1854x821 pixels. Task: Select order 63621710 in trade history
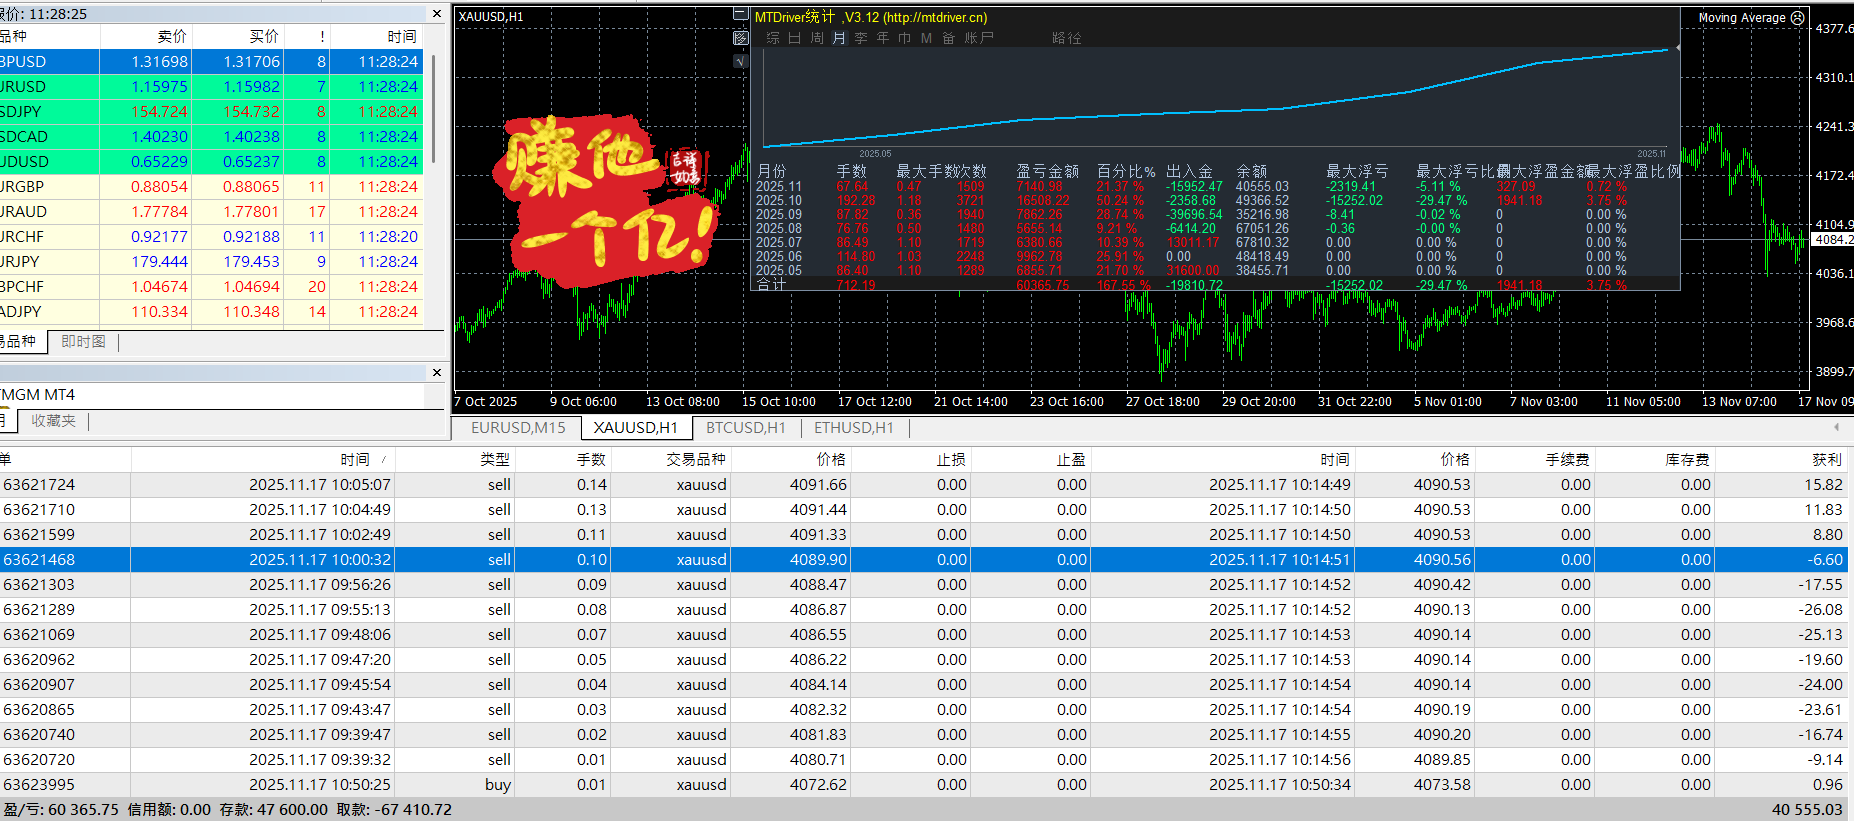coord(924,510)
